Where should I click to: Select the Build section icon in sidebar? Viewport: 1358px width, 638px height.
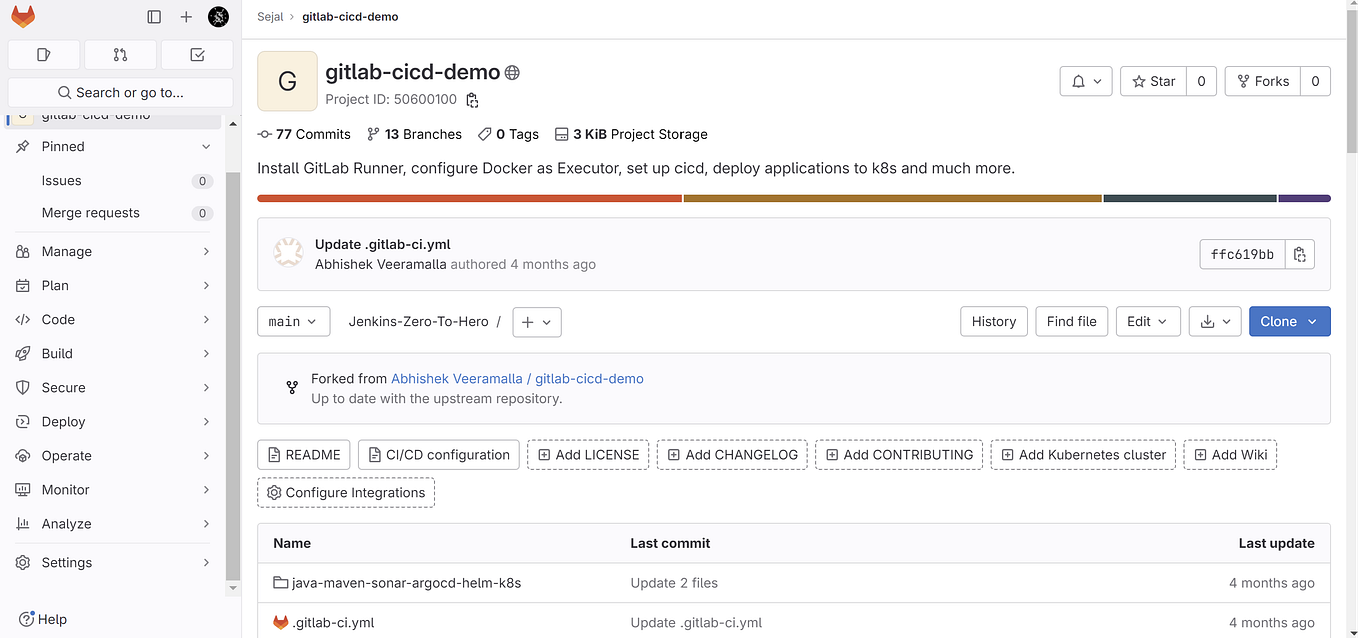click(24, 353)
